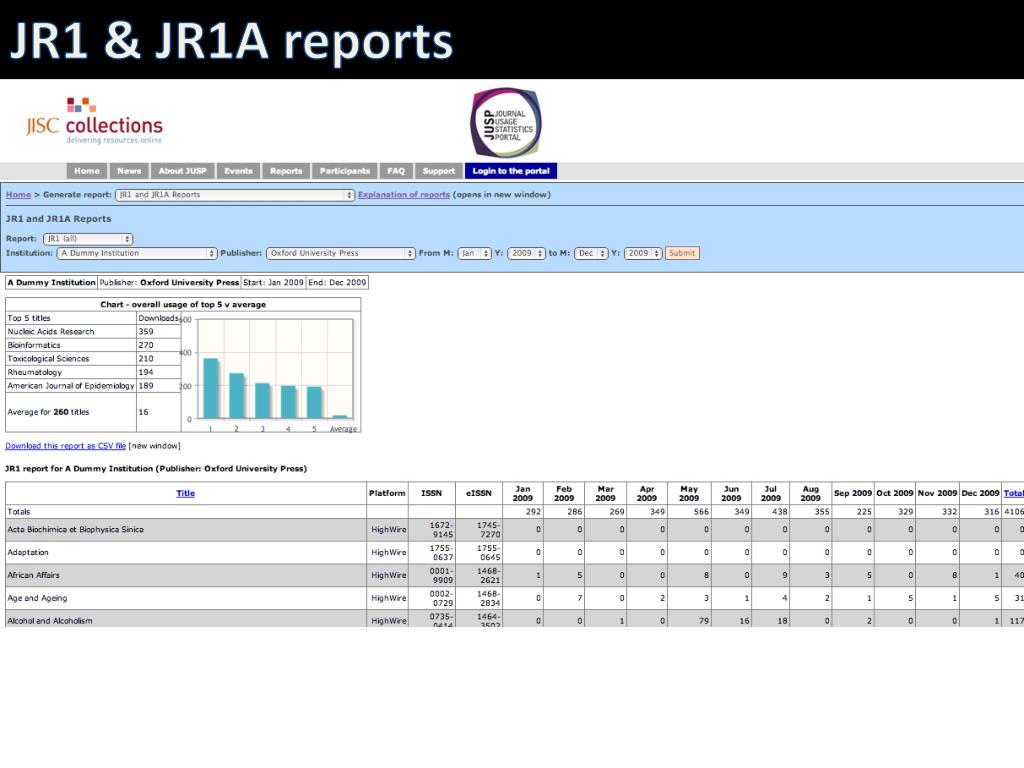Click the first bar in usage chart

(x=211, y=389)
